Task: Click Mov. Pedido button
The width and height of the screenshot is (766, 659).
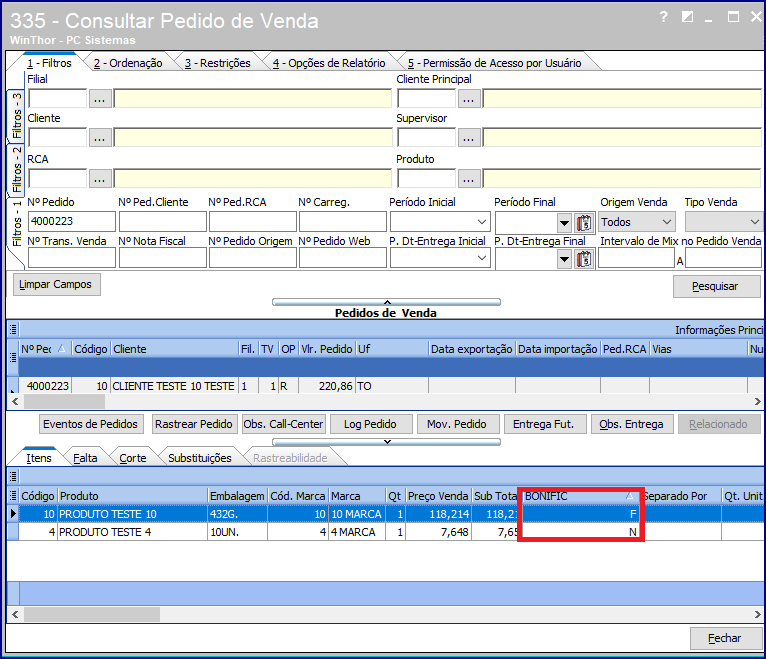Action: [458, 424]
